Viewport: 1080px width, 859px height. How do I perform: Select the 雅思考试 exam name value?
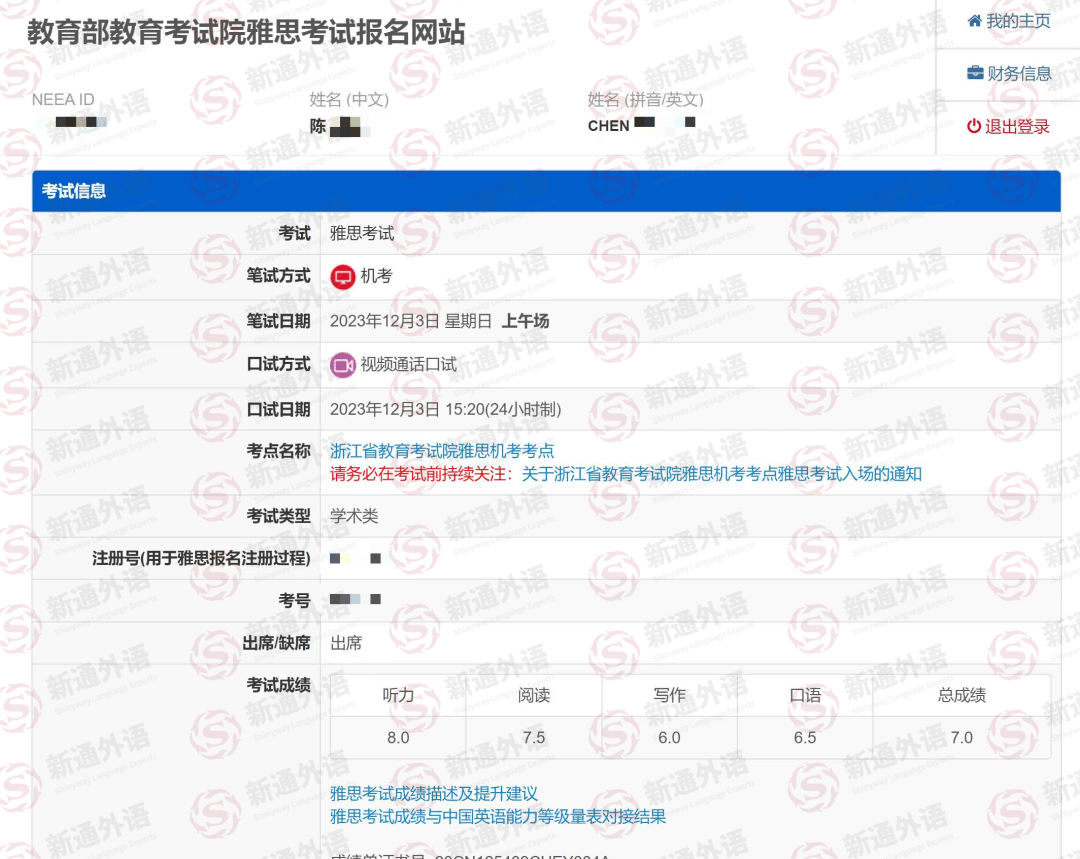coord(362,234)
